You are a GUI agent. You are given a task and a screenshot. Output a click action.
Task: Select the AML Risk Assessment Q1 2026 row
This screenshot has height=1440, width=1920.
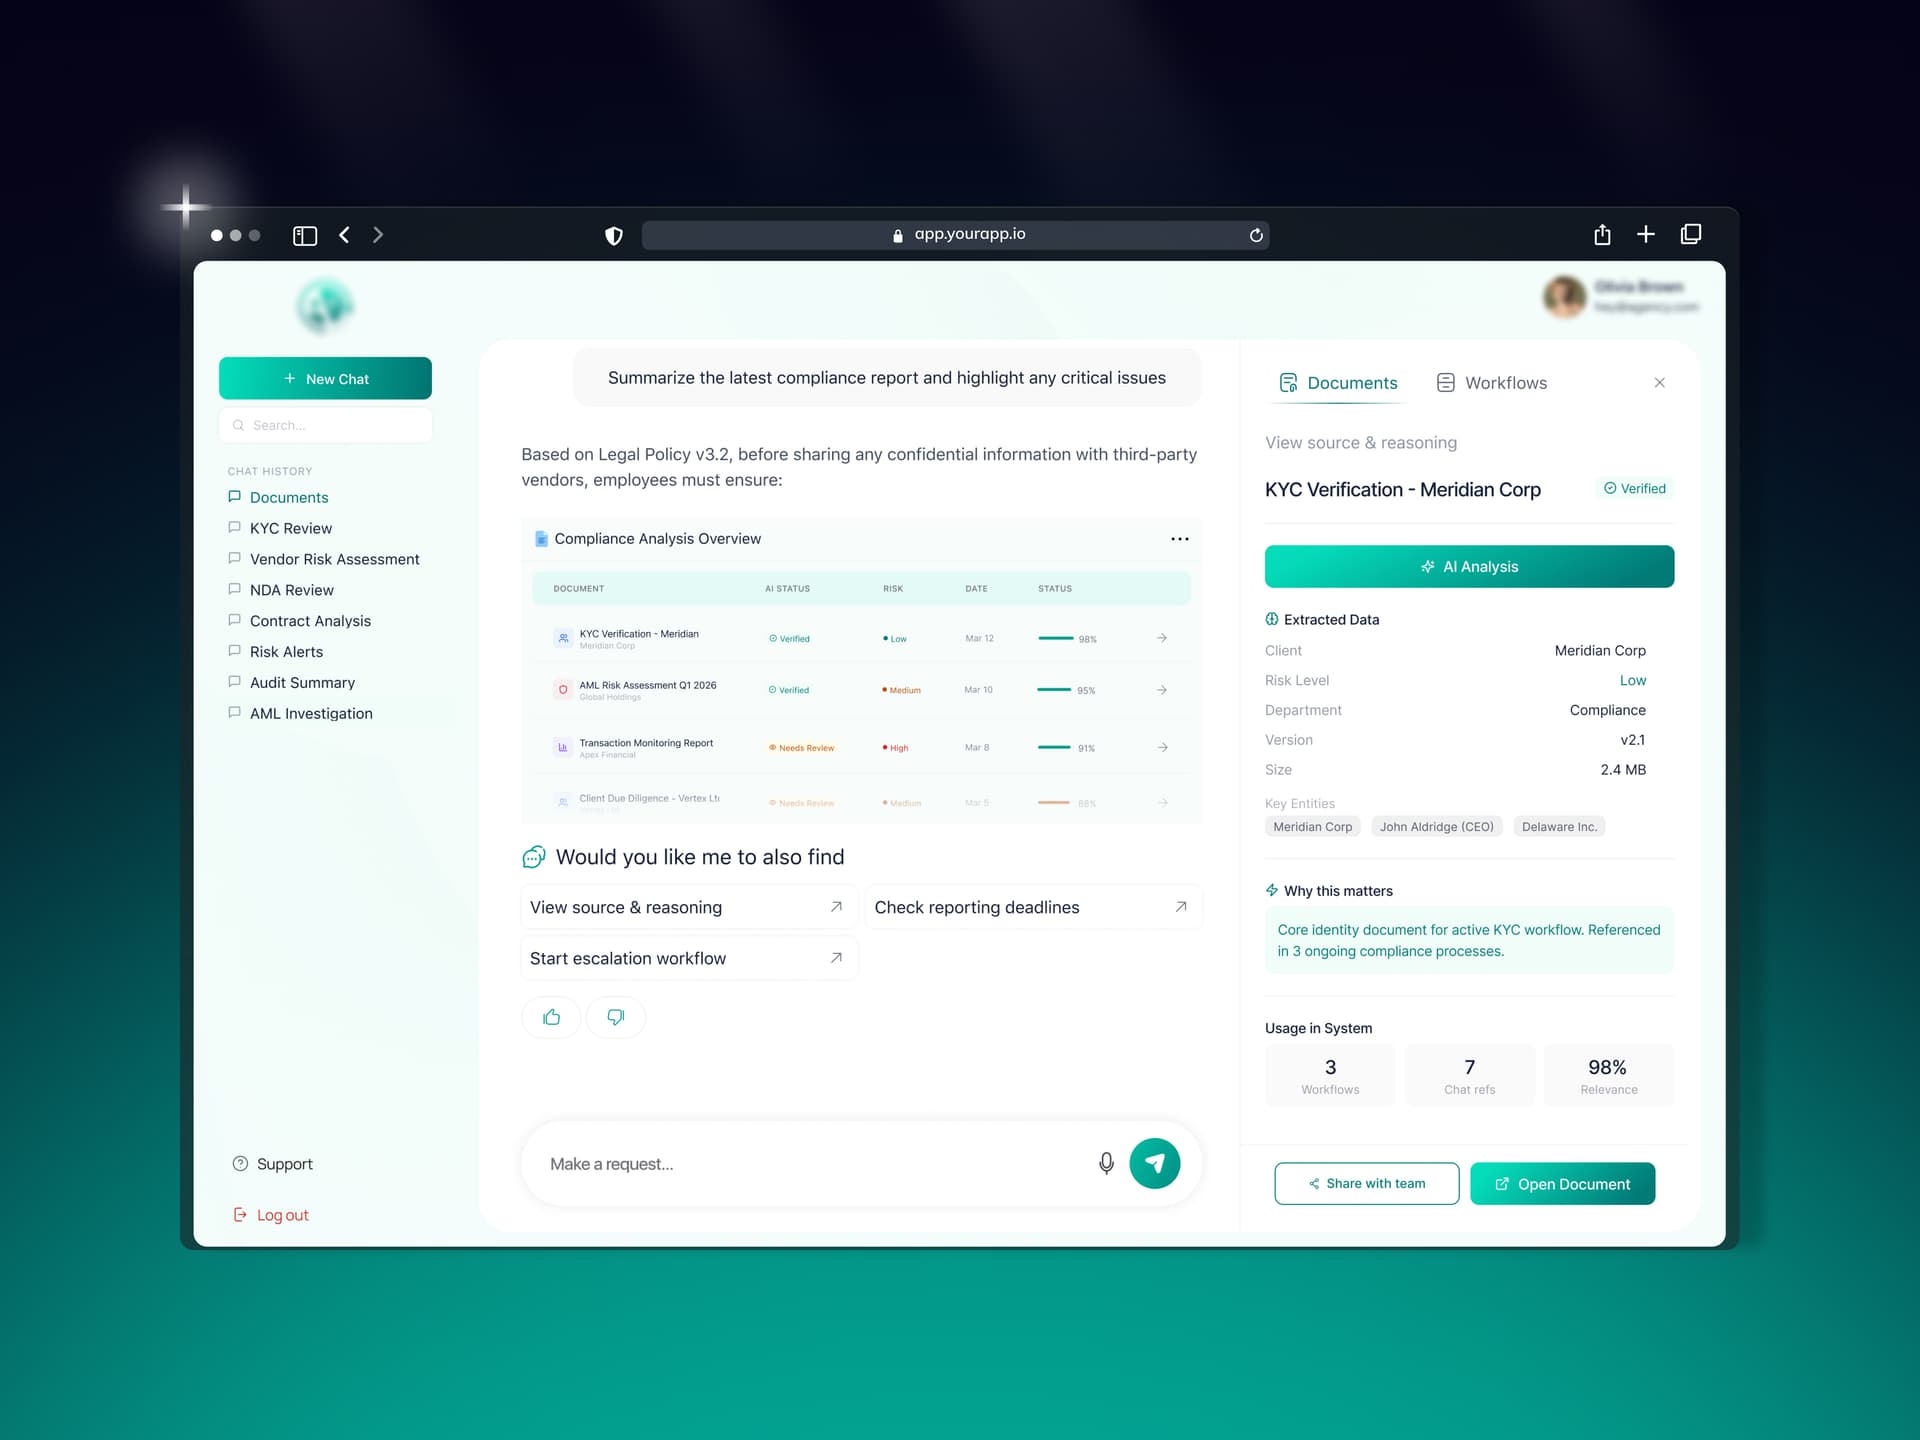[x=861, y=690]
